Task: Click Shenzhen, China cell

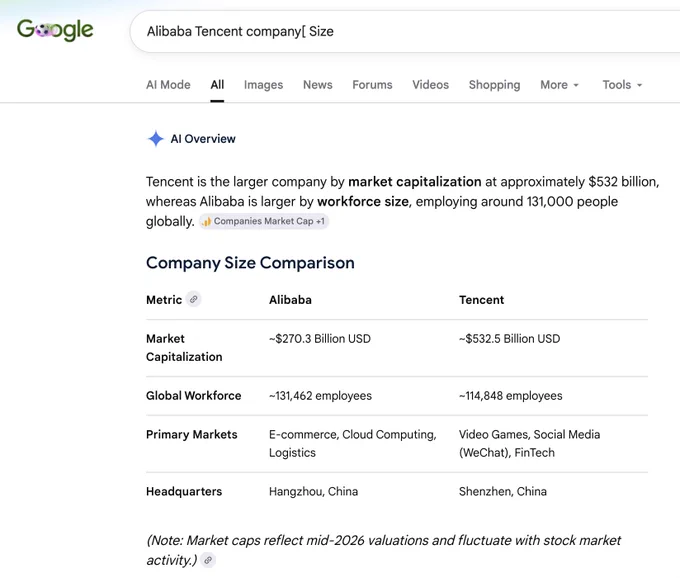Action: coord(503,491)
